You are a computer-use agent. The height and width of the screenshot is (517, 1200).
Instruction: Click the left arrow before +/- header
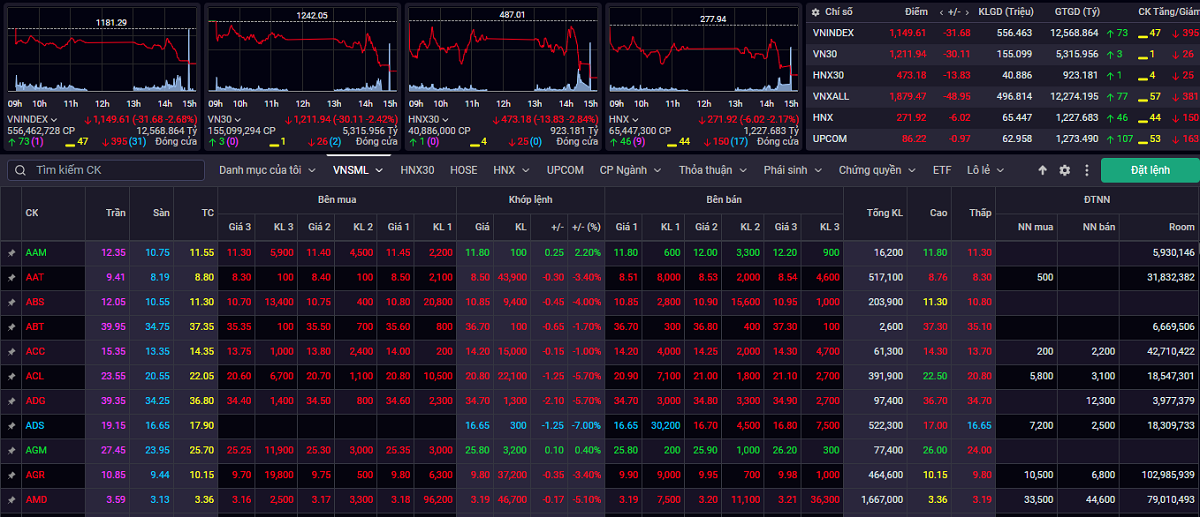942,12
